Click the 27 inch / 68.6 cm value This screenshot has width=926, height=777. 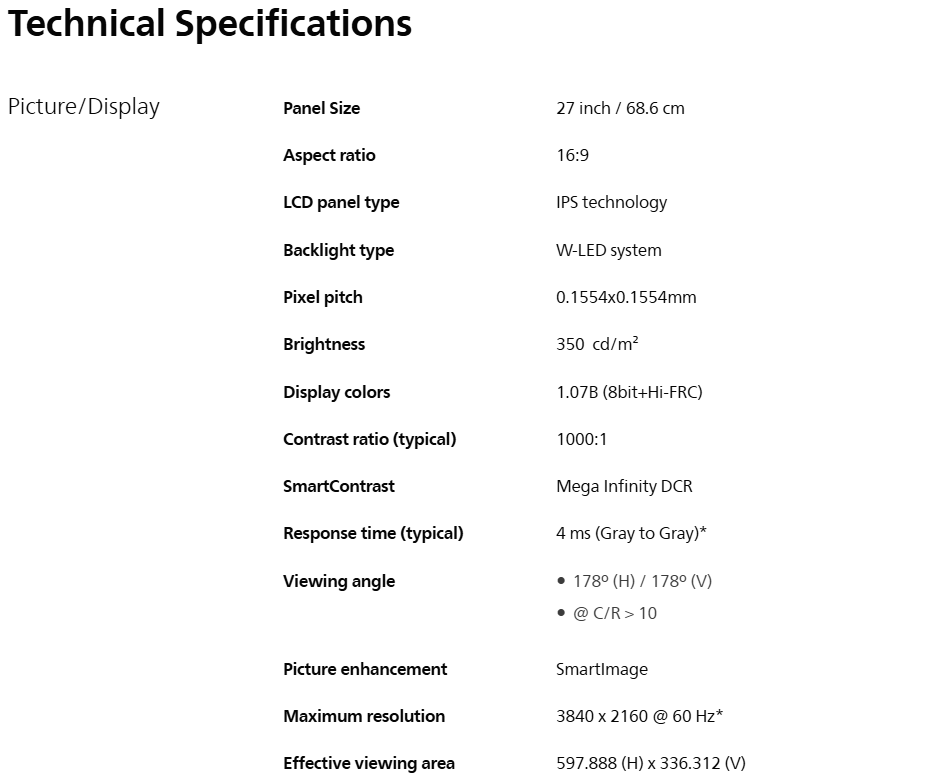click(x=620, y=108)
